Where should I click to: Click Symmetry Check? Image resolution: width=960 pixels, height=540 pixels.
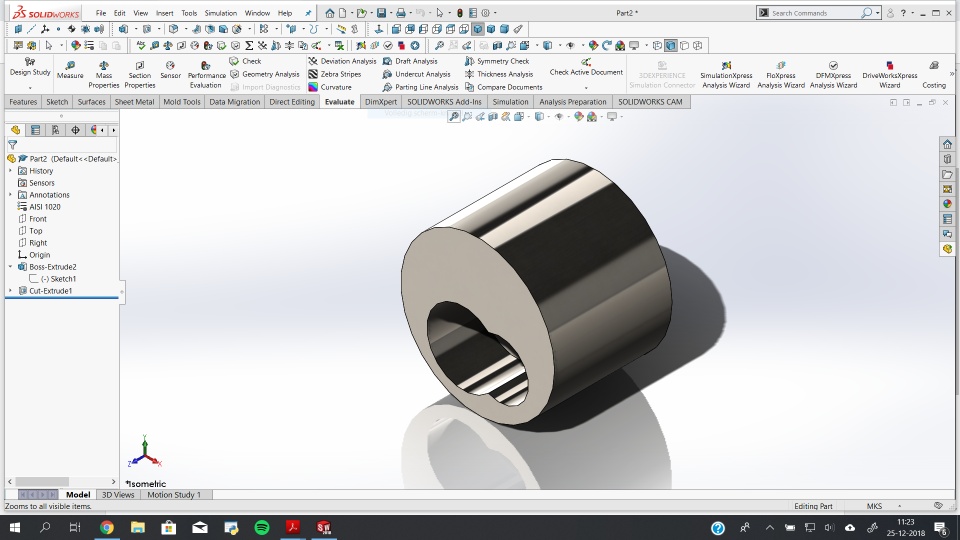pos(497,61)
